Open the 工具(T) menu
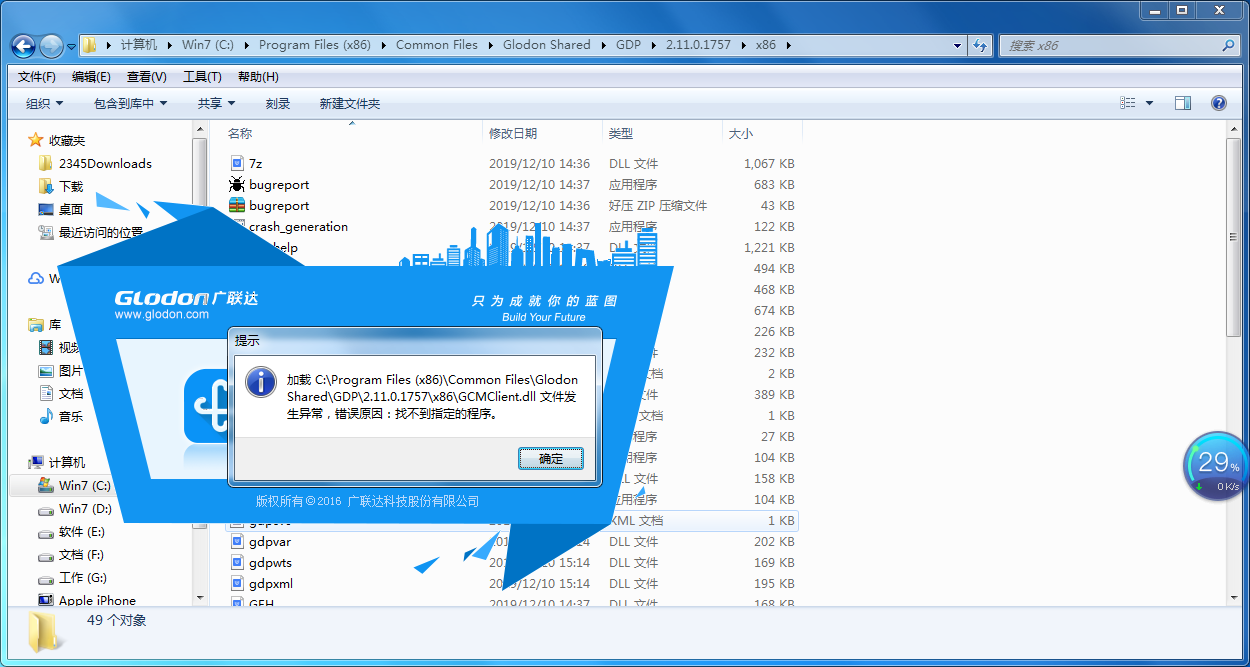Image resolution: width=1250 pixels, height=667 pixels. pos(202,77)
